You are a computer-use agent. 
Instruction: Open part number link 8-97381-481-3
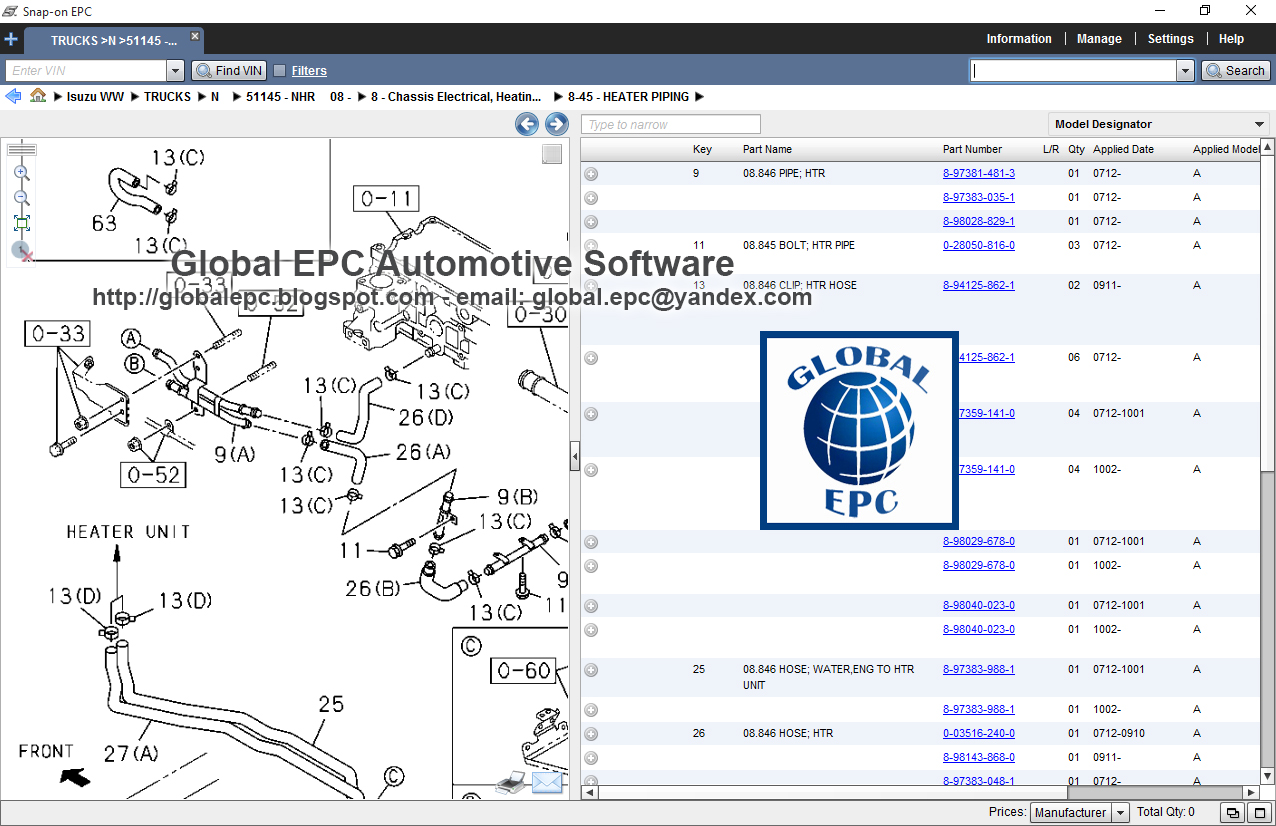tap(978, 173)
